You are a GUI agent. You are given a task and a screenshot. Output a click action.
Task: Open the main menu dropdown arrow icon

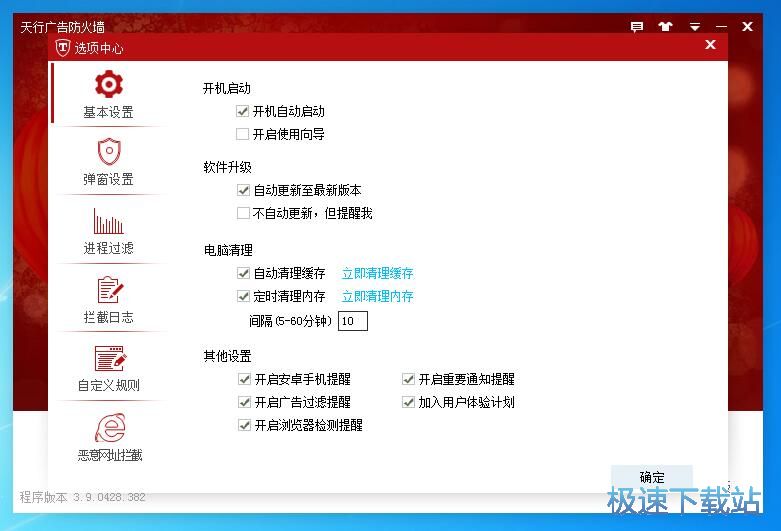695,27
